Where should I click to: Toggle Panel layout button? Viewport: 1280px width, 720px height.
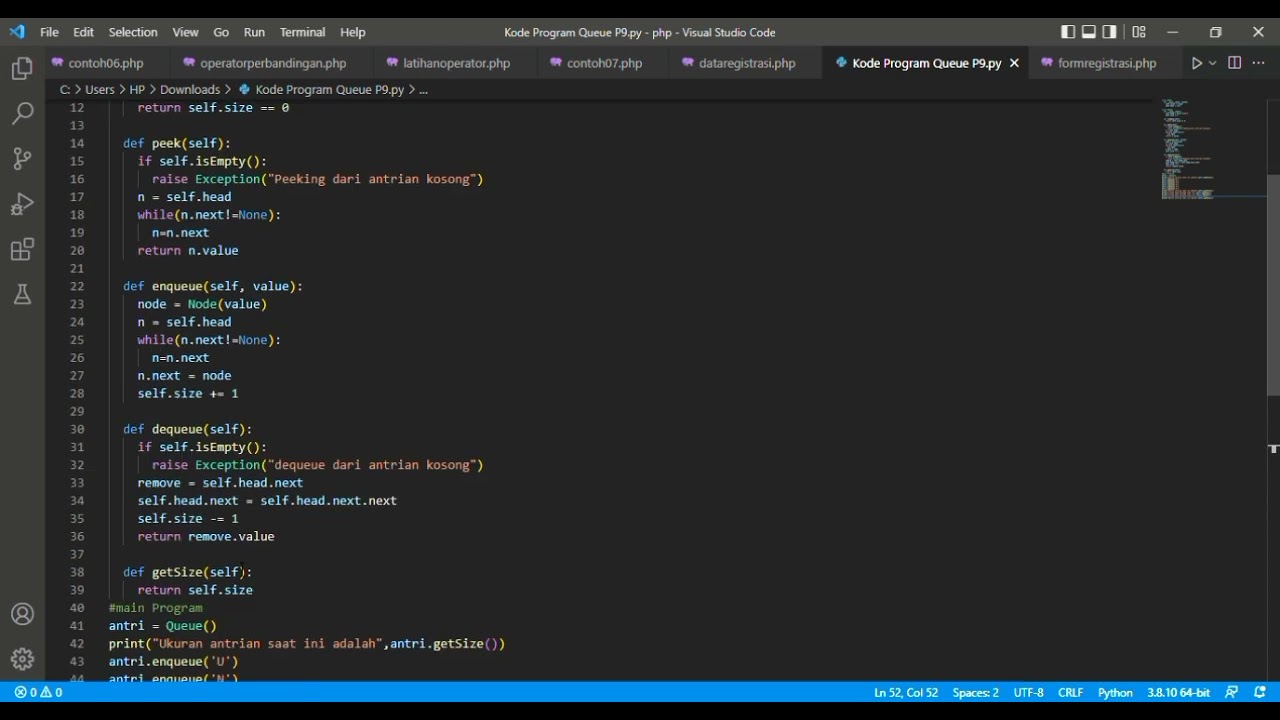tap(1089, 32)
